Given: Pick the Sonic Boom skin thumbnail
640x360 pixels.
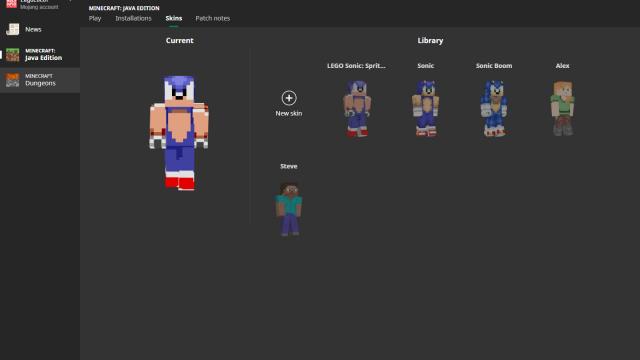Looking at the screenshot, I should (x=494, y=108).
